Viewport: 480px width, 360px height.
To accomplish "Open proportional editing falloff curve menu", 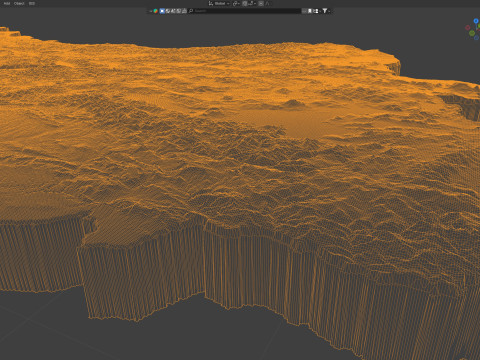I will click(x=267, y=3).
